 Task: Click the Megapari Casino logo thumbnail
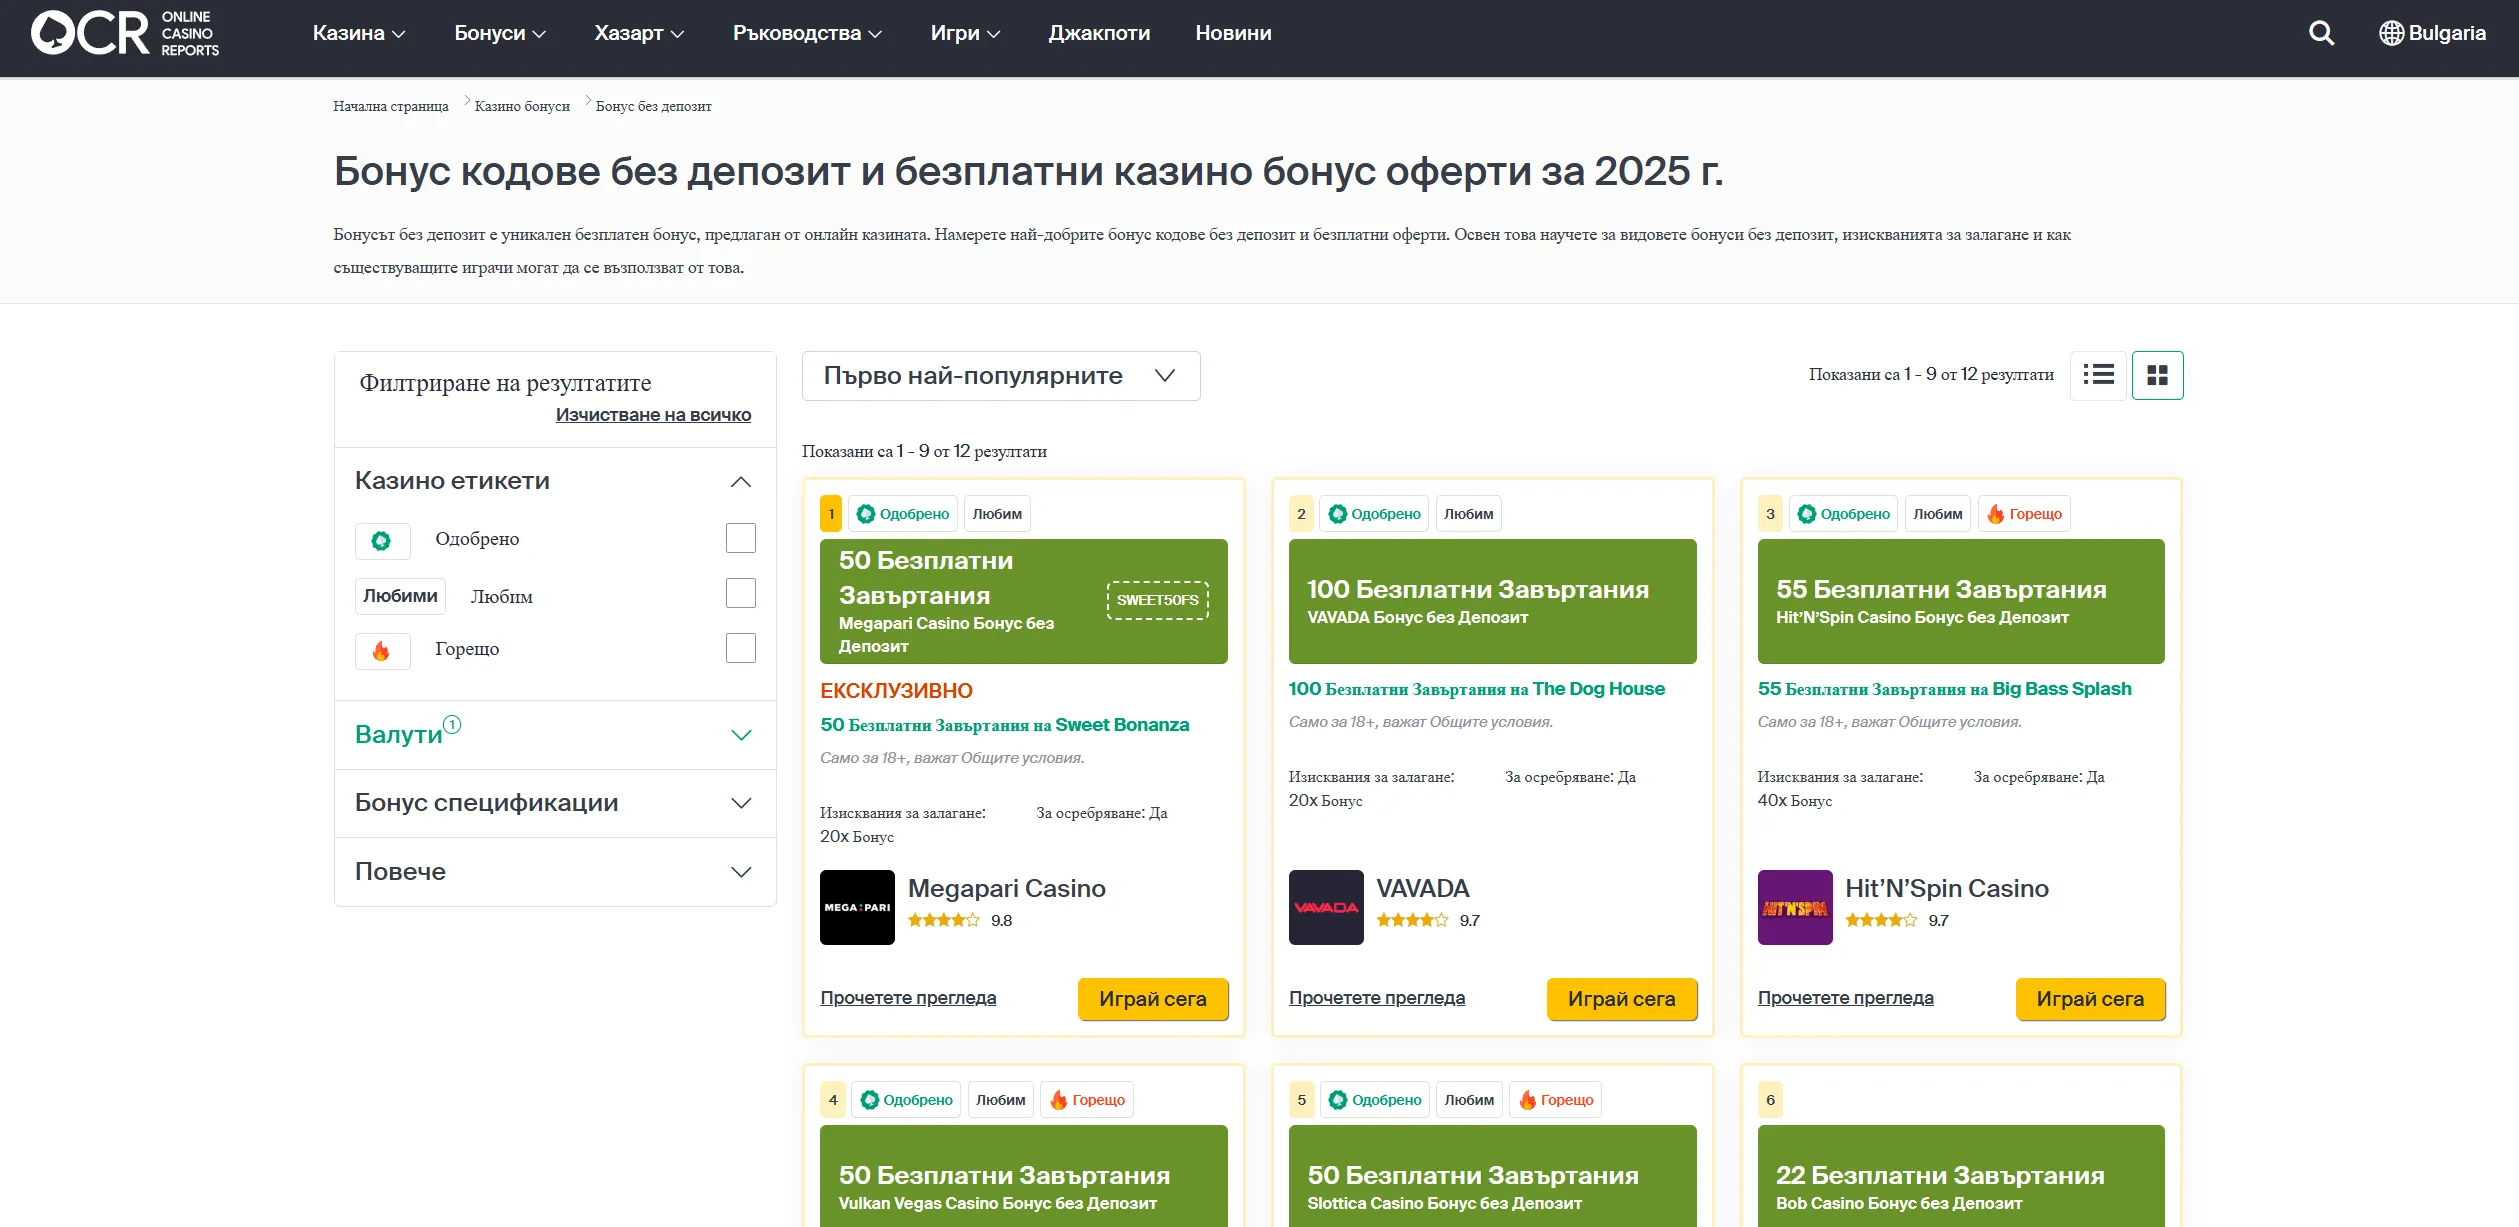[857, 907]
